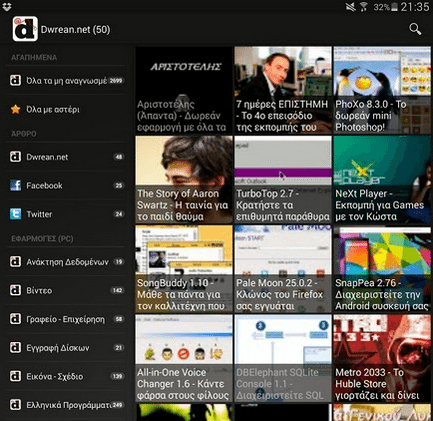Click icon beside Ανάκτηση Δεδομένων
433x421 pixels.
point(15,262)
